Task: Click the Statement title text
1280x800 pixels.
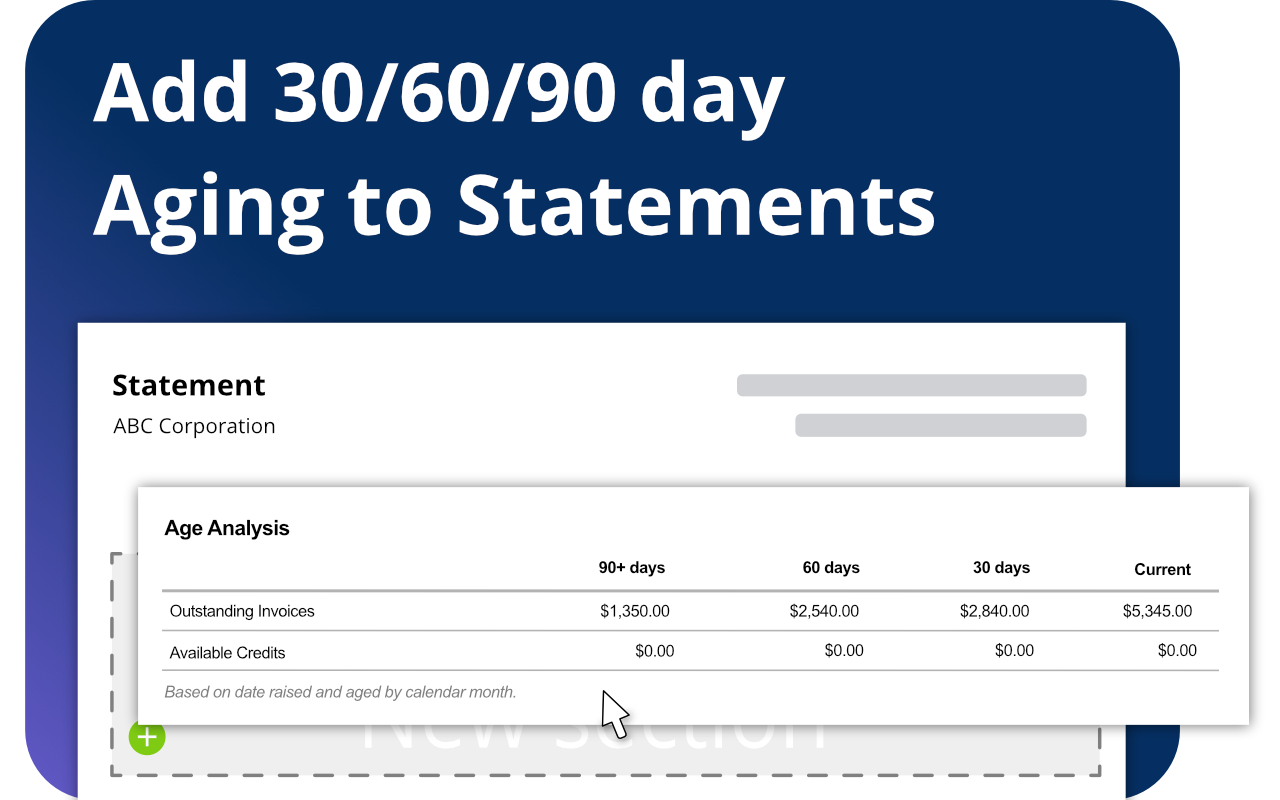Action: pos(189,385)
